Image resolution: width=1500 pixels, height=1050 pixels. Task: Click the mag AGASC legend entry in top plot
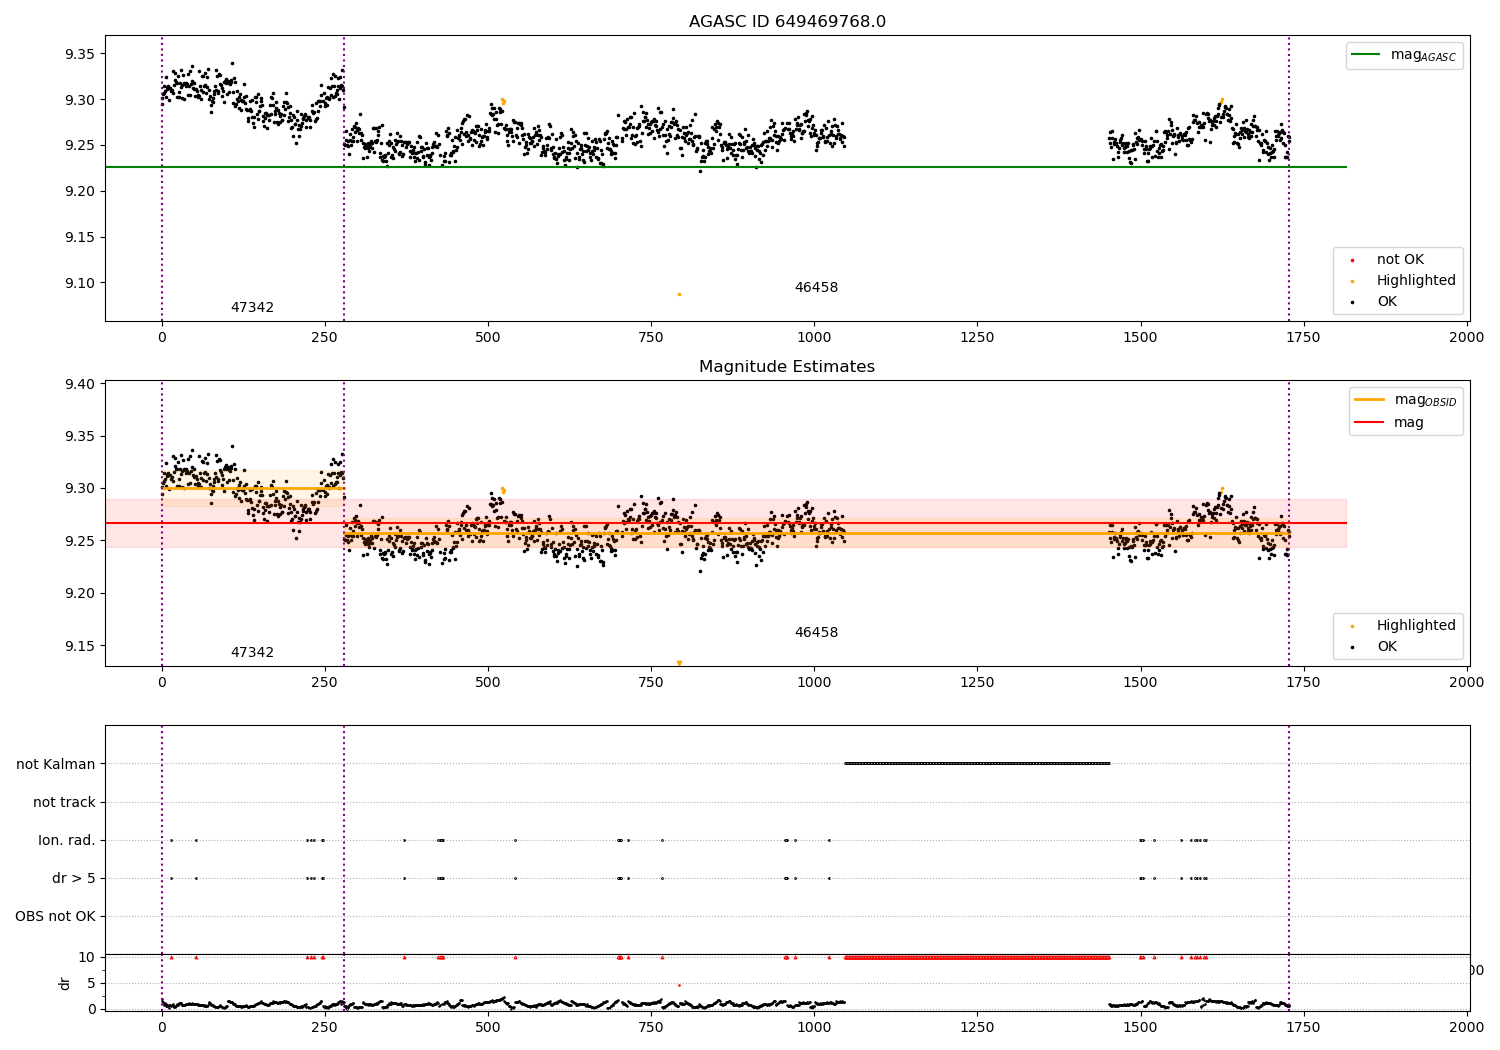pos(1404,55)
